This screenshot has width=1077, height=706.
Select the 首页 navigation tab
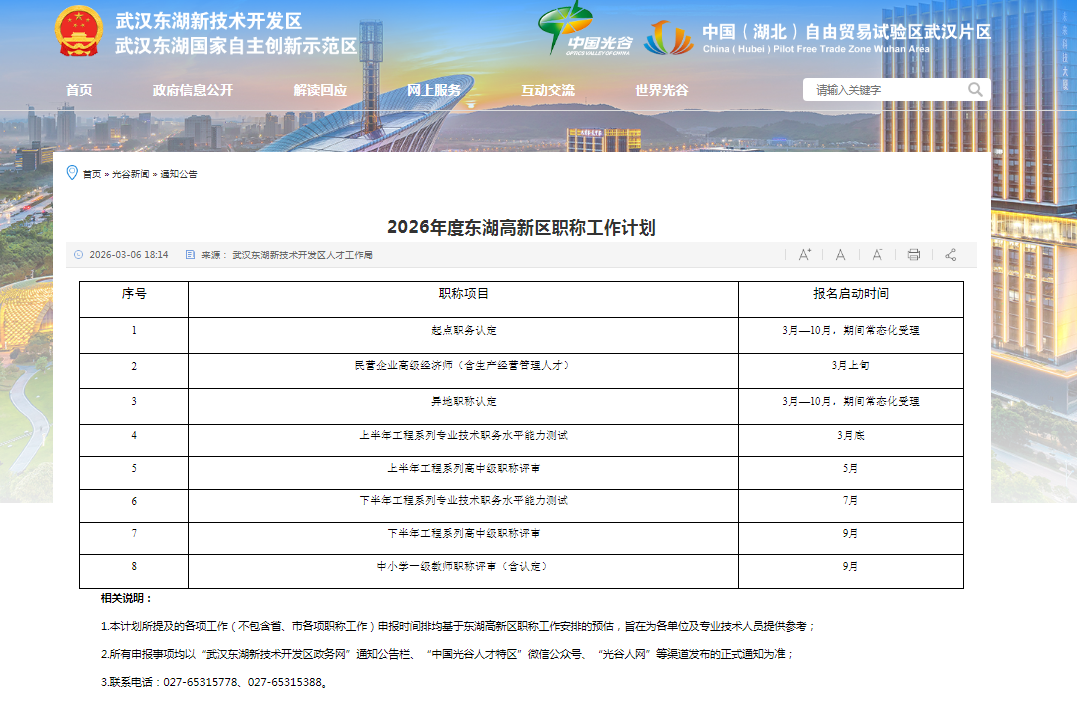tap(76, 88)
